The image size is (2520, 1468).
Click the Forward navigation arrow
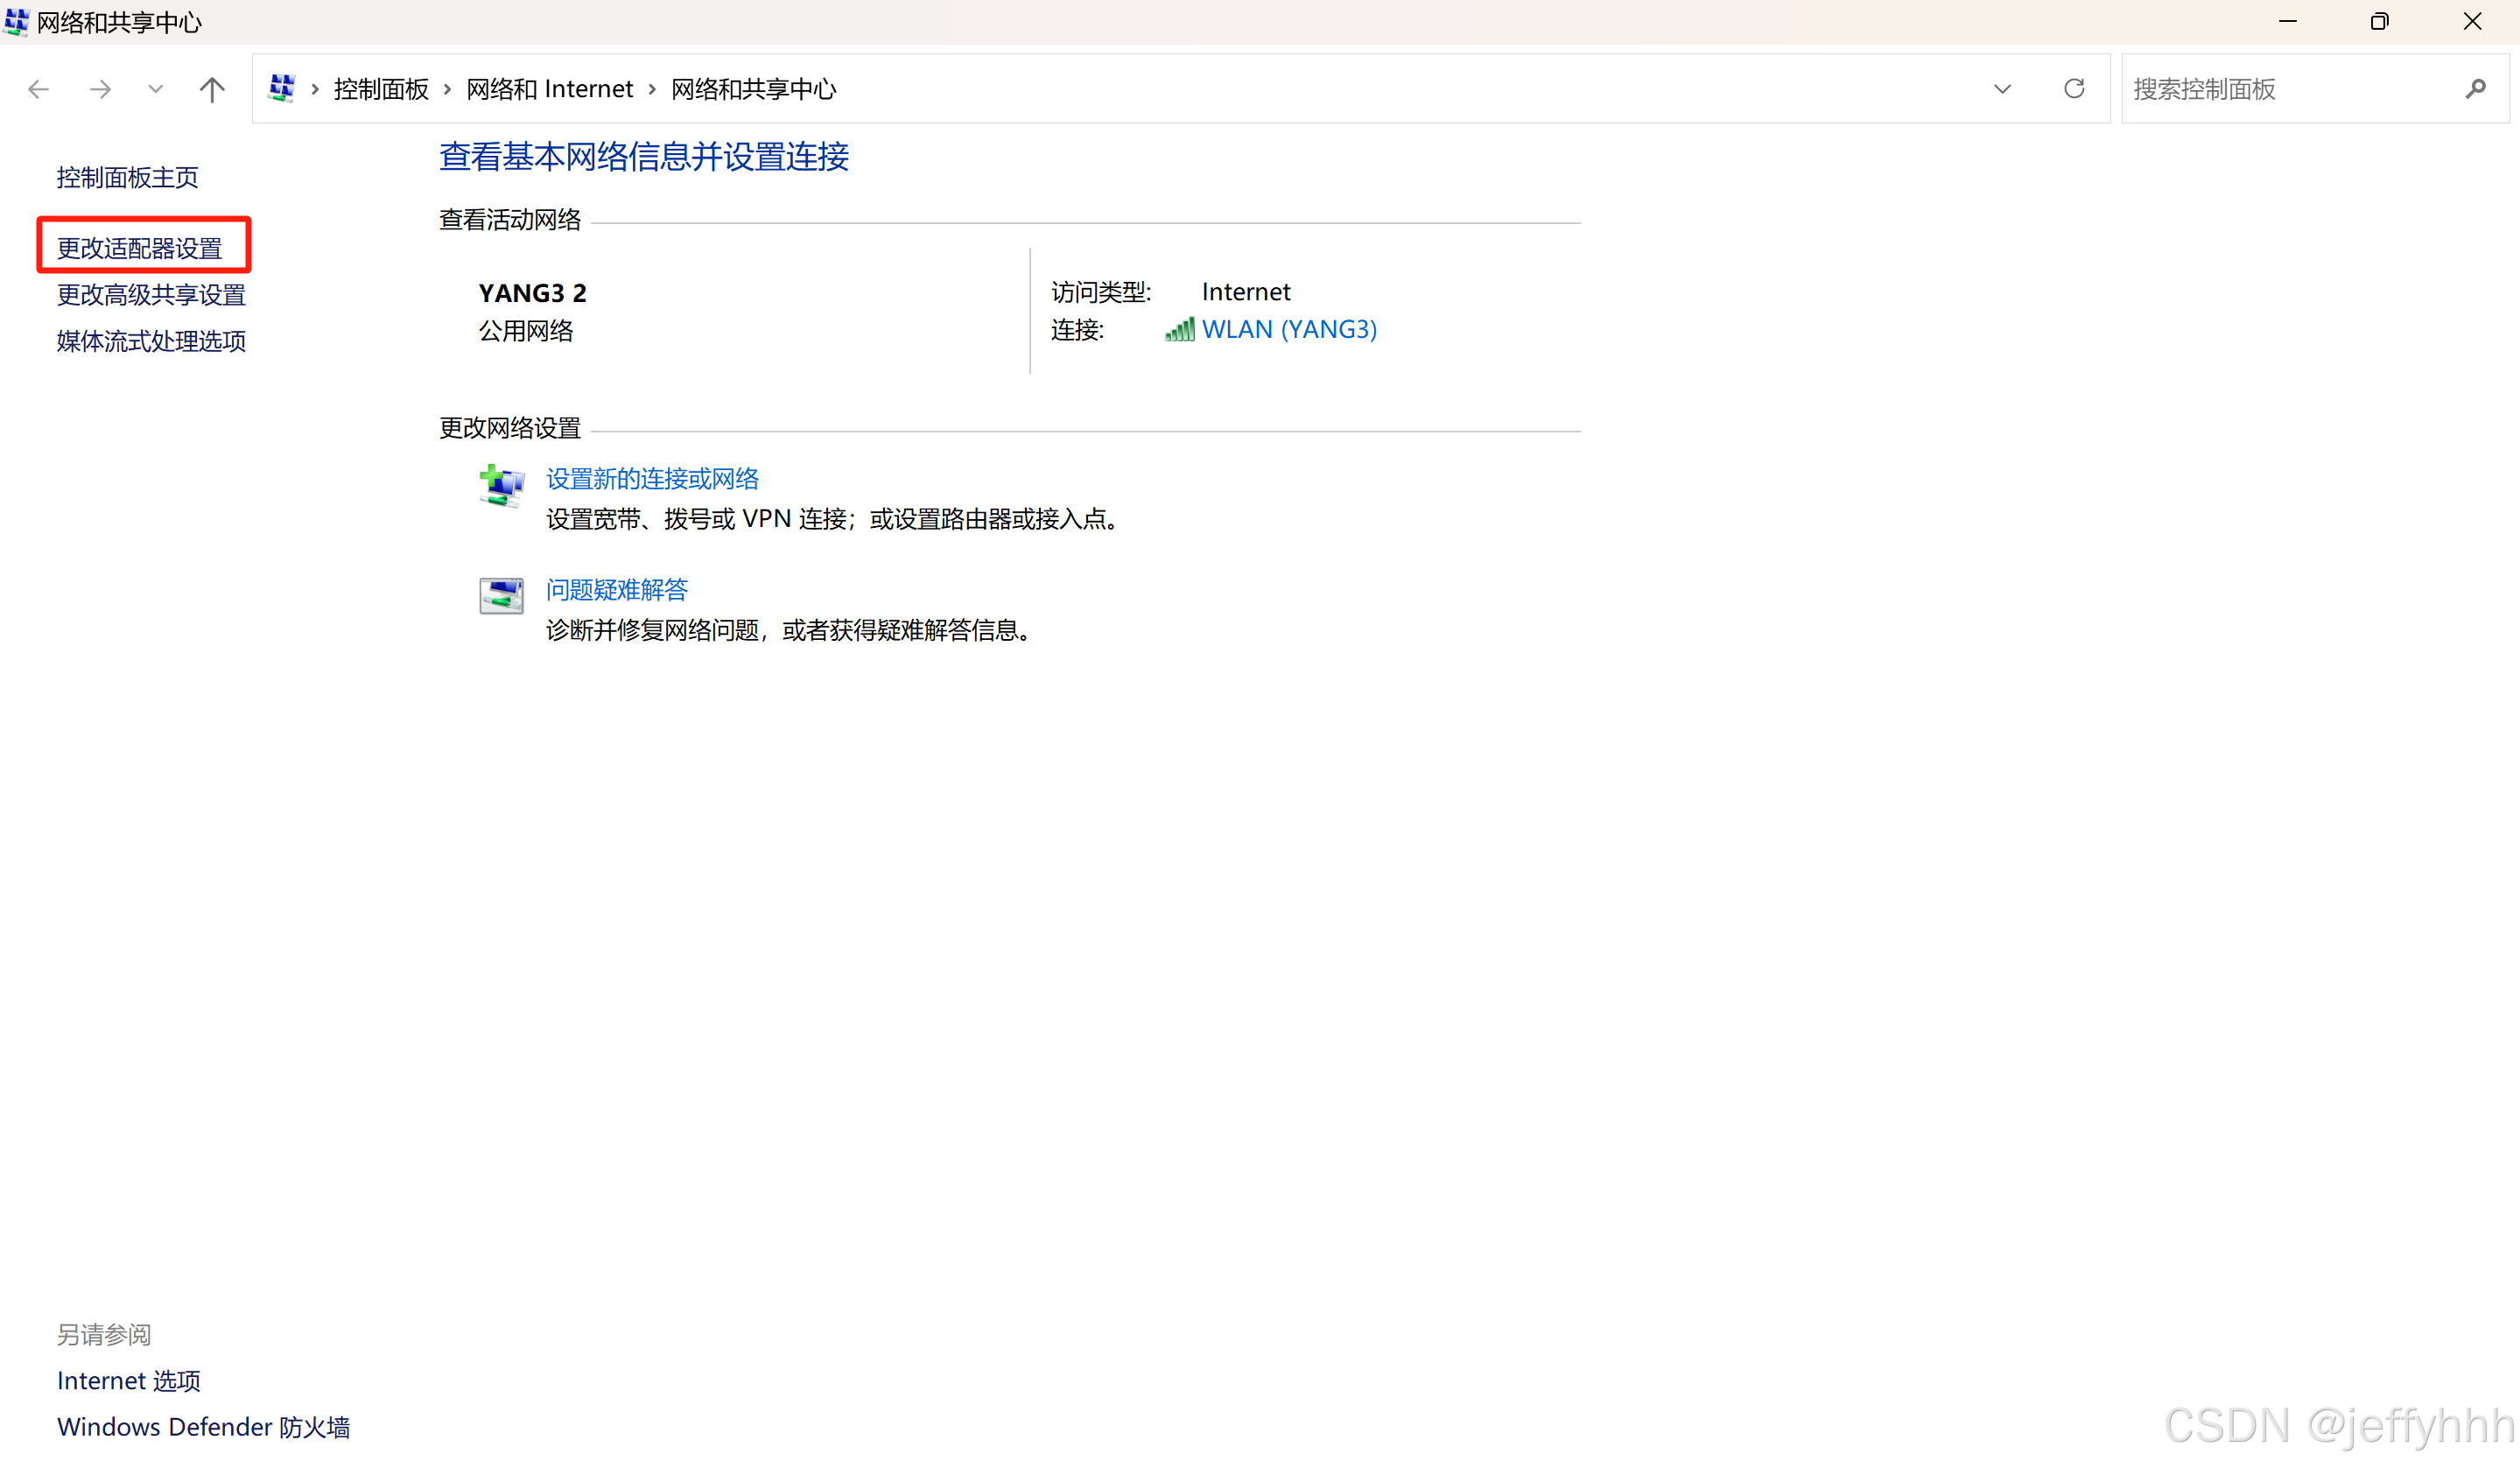coord(100,89)
